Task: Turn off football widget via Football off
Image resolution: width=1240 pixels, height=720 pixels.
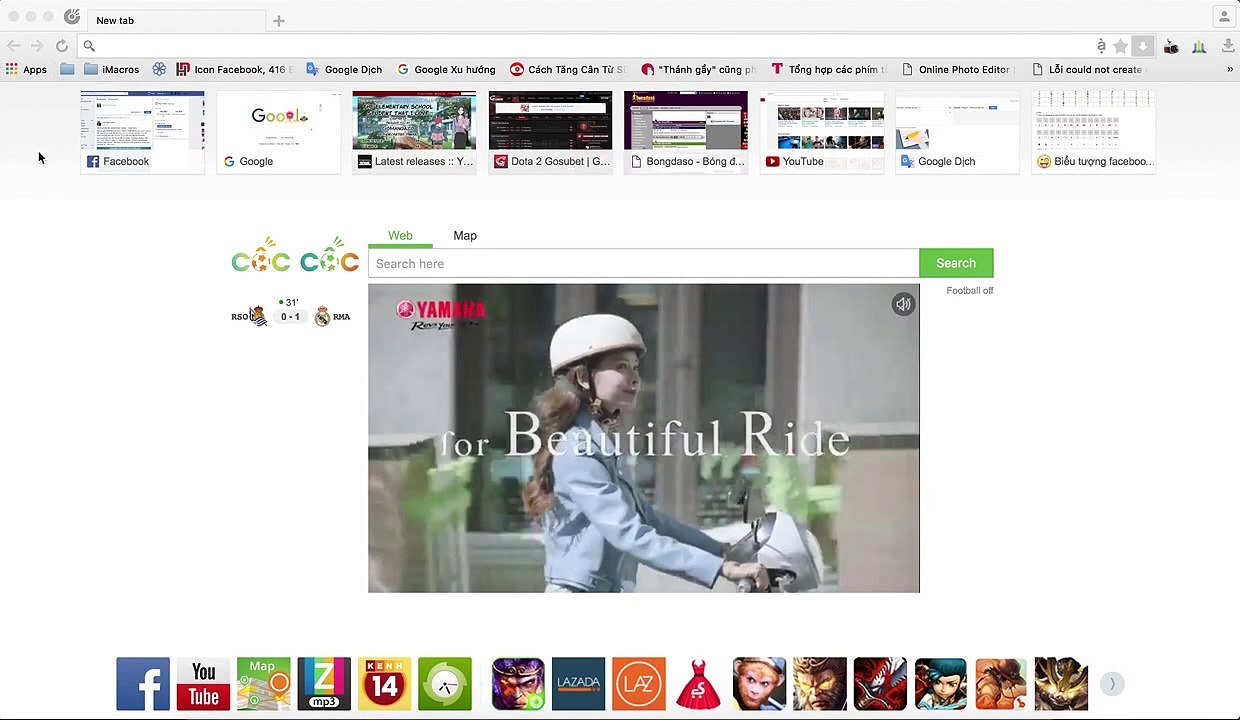Action: (x=969, y=291)
